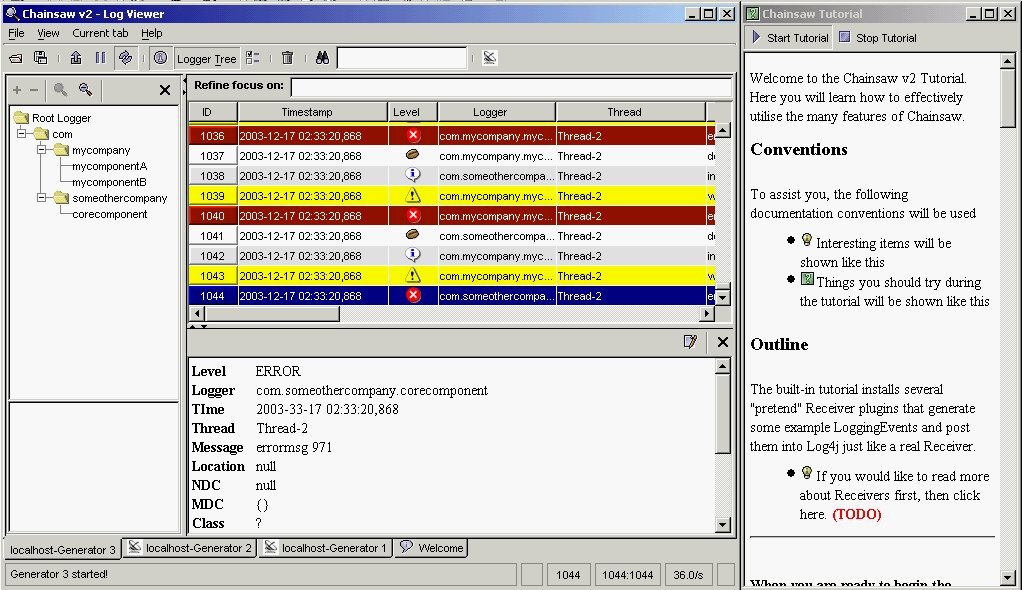Viewport: 1022px width, 590px height.
Task: Toggle the circular arrows scroll-to-bottom button
Action: pos(125,58)
